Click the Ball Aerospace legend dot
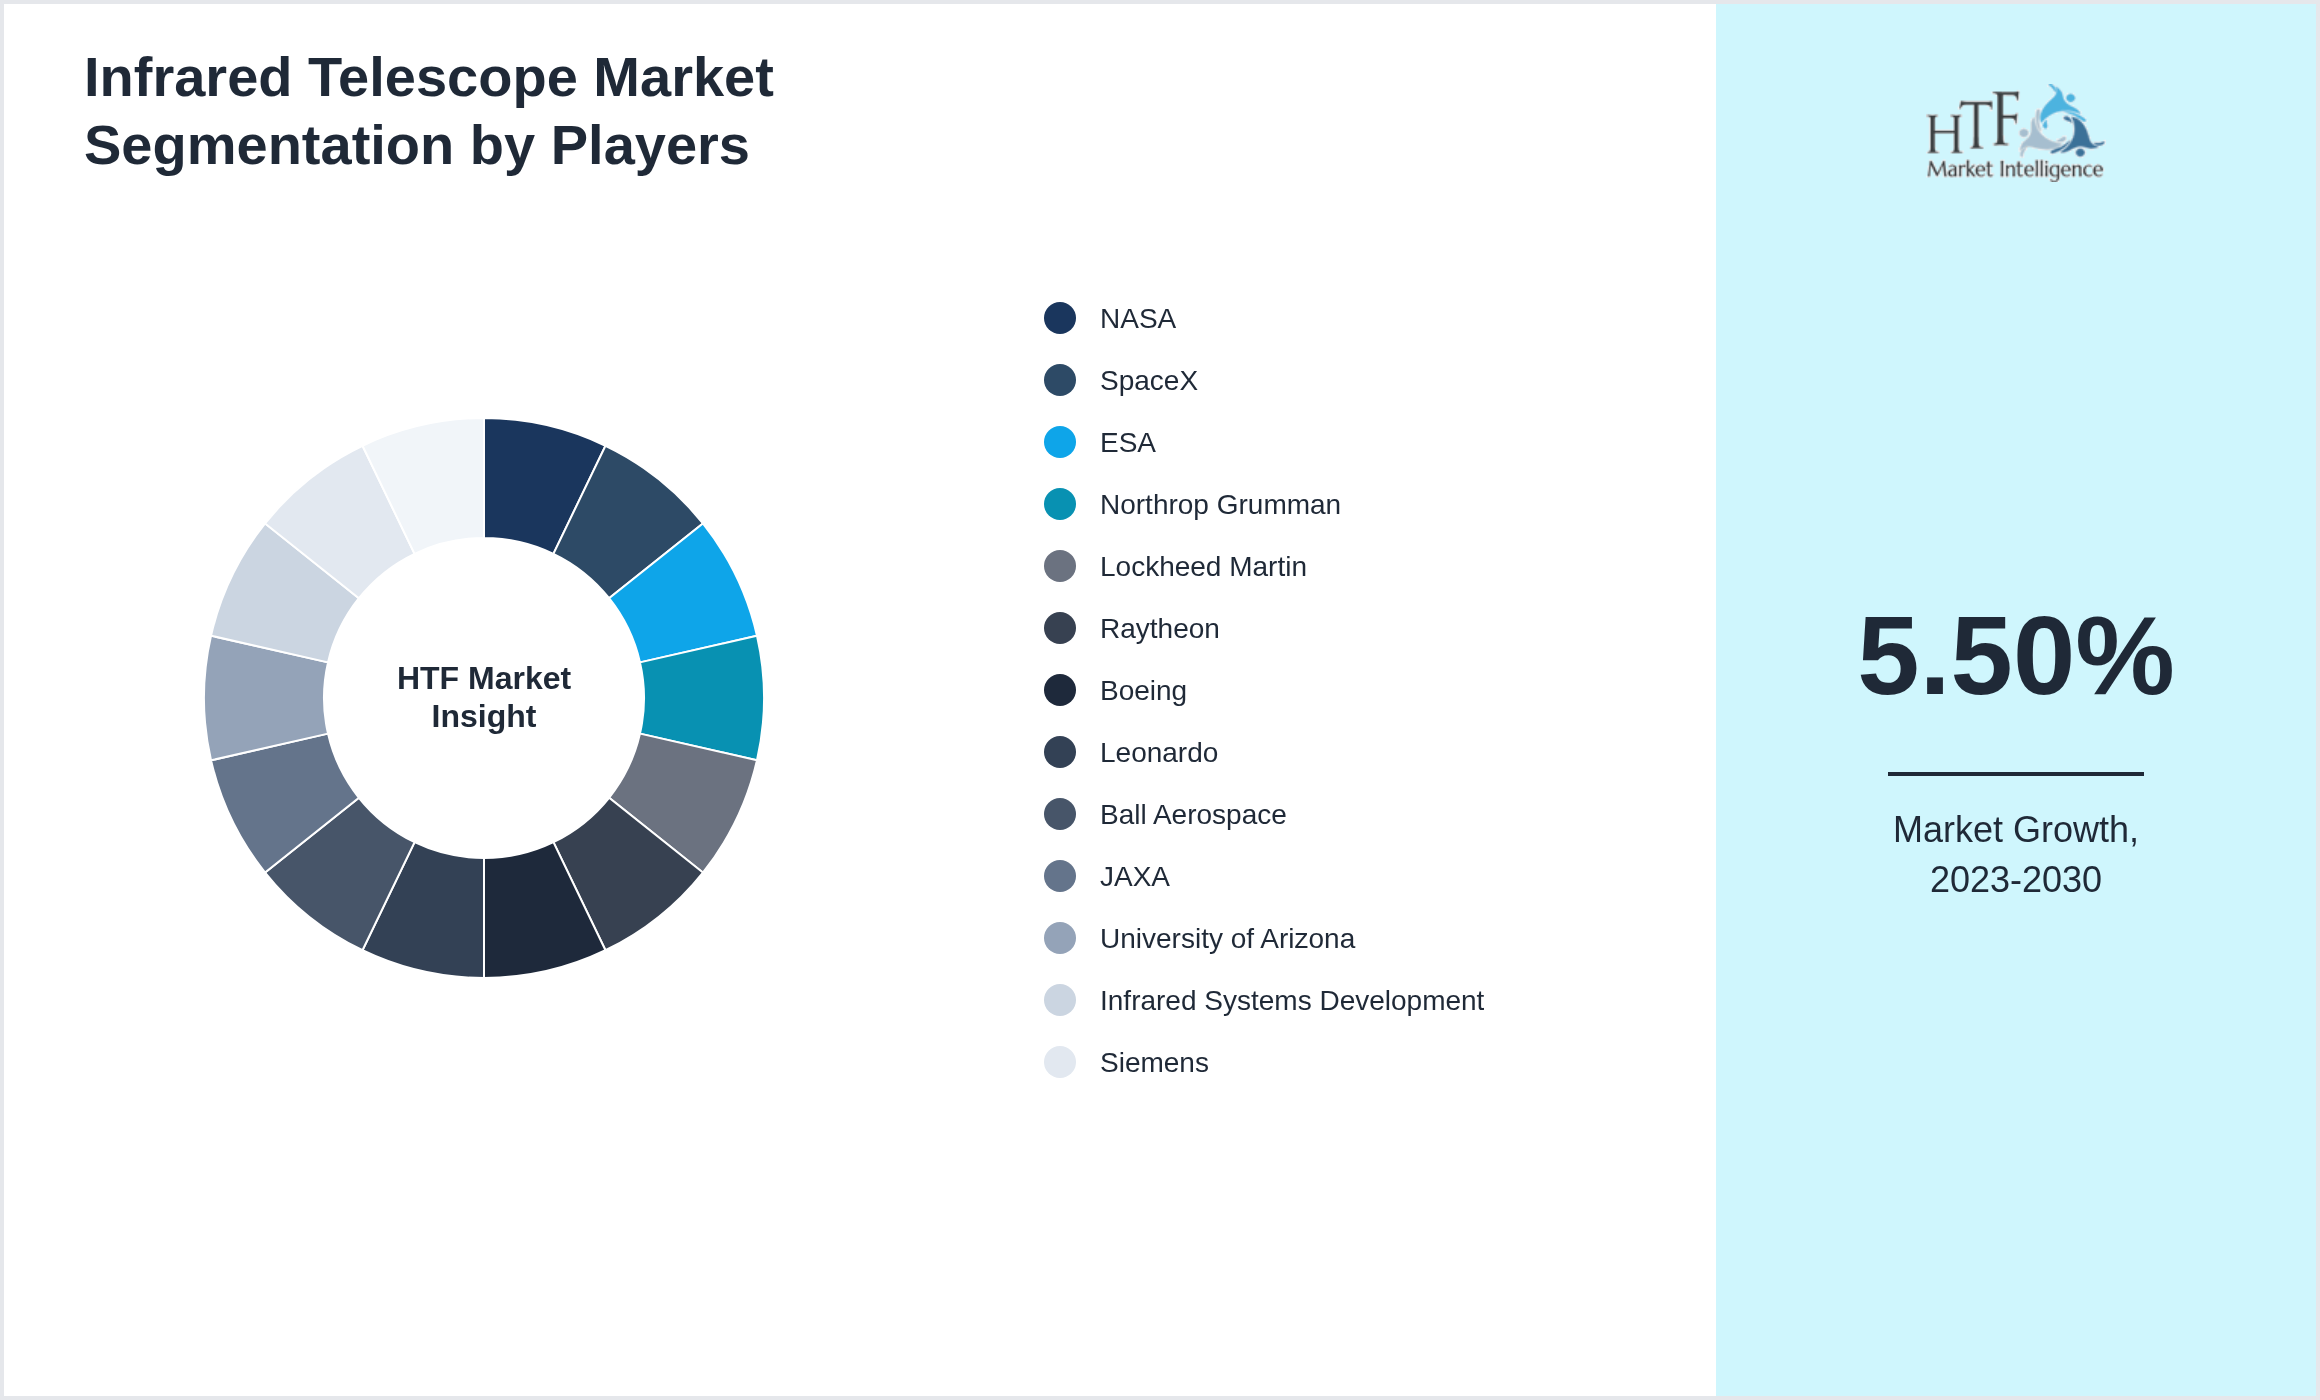Image resolution: width=2320 pixels, height=1400 pixels. (x=1060, y=814)
